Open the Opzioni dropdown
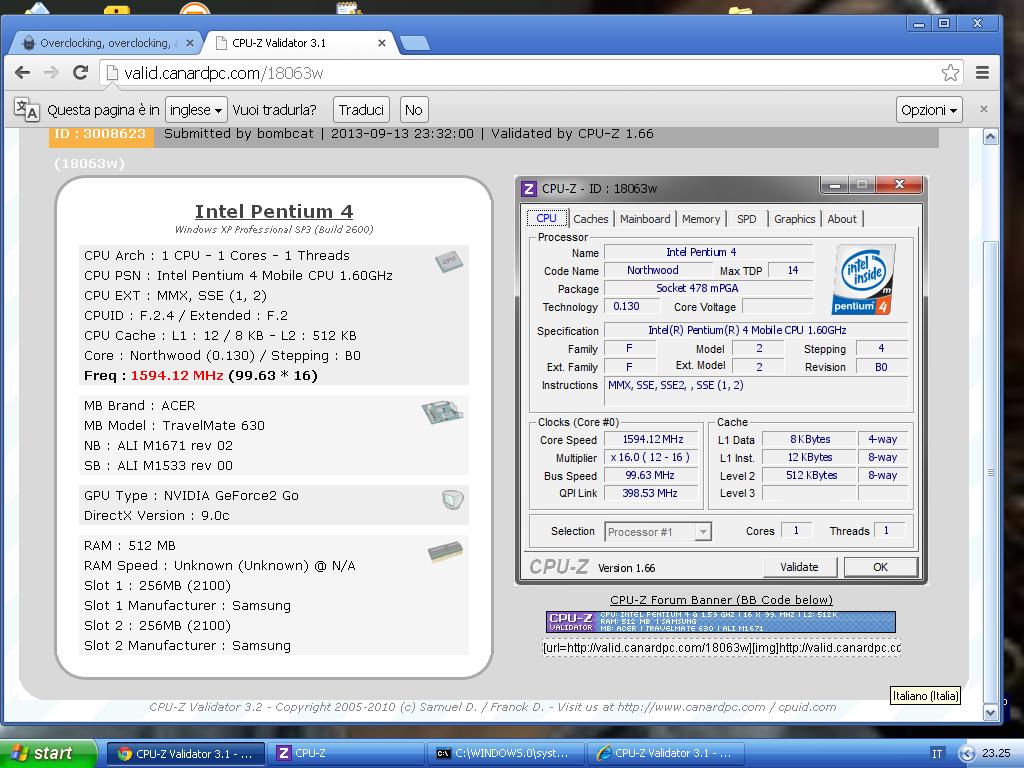This screenshot has width=1024, height=768. pos(929,110)
